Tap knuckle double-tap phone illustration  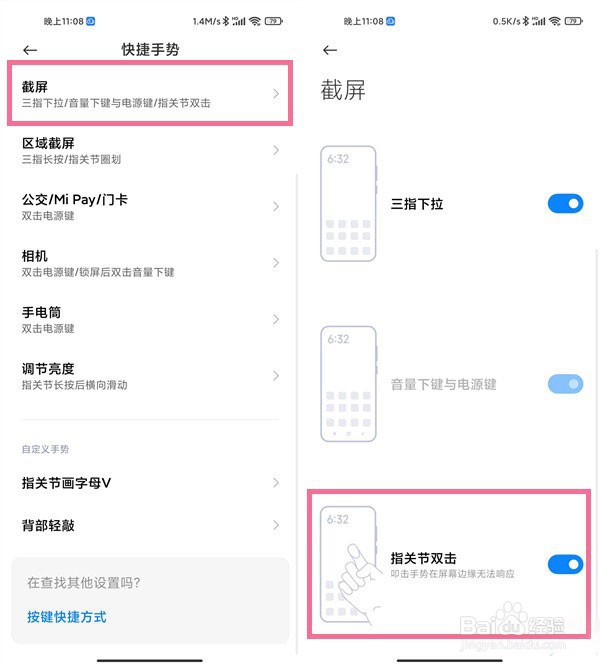point(350,565)
